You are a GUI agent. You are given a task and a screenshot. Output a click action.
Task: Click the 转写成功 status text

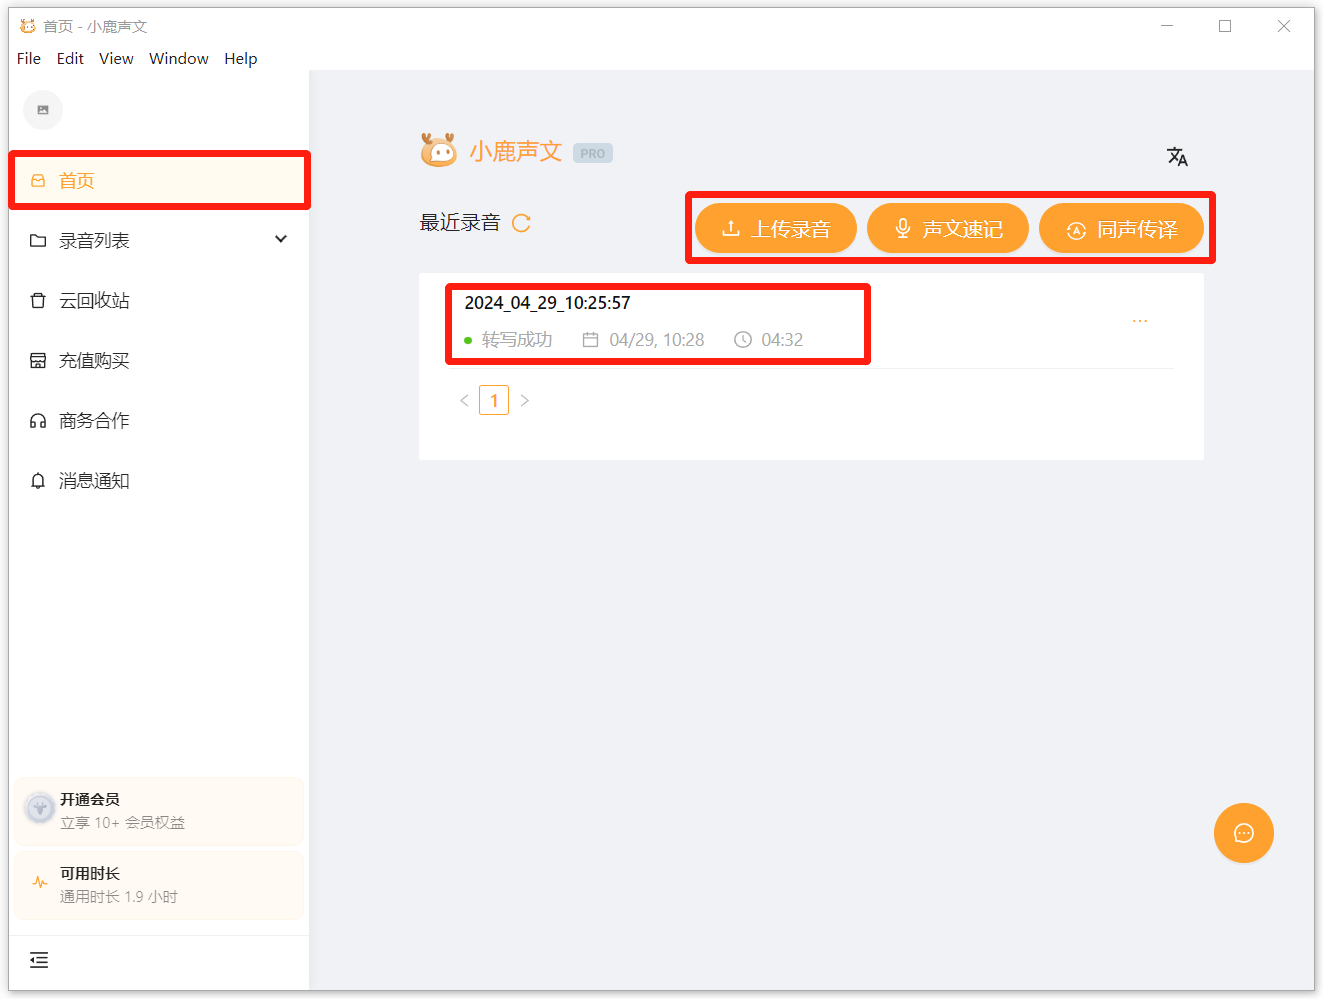(x=517, y=340)
